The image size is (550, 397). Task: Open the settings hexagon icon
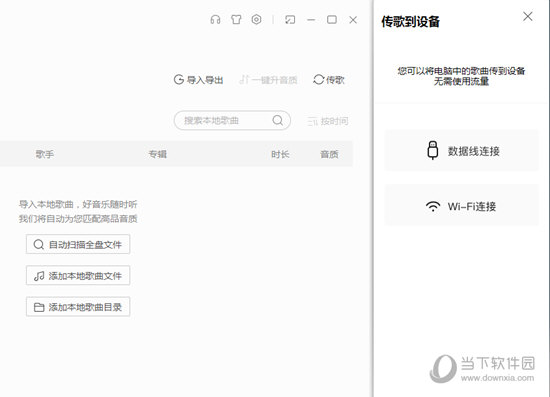tap(256, 19)
